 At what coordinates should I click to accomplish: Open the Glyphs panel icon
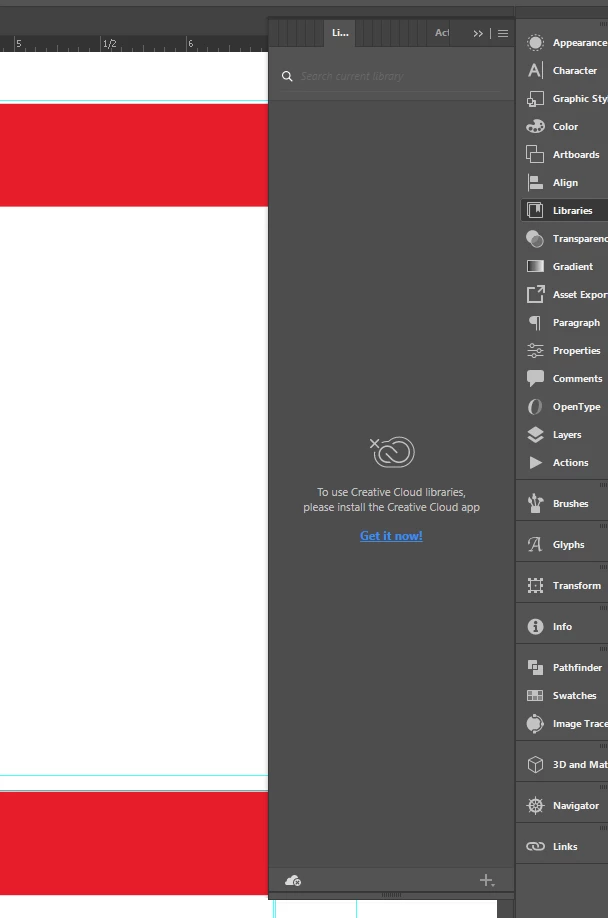coord(535,544)
